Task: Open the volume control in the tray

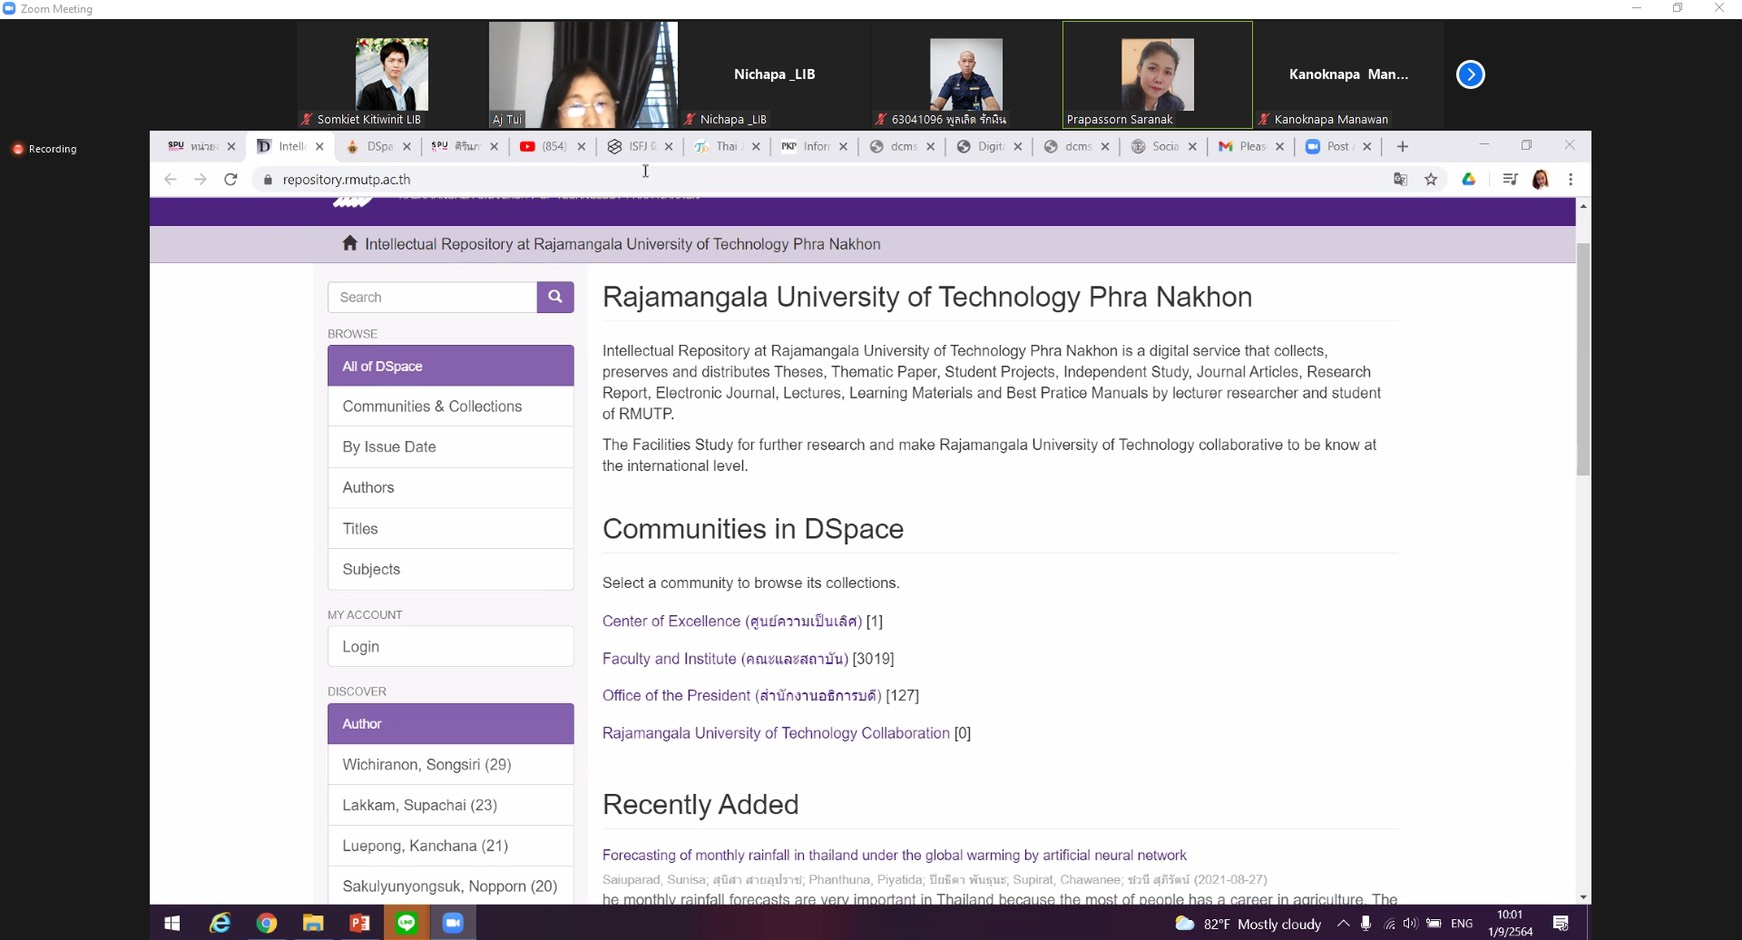Action: pos(1410,924)
